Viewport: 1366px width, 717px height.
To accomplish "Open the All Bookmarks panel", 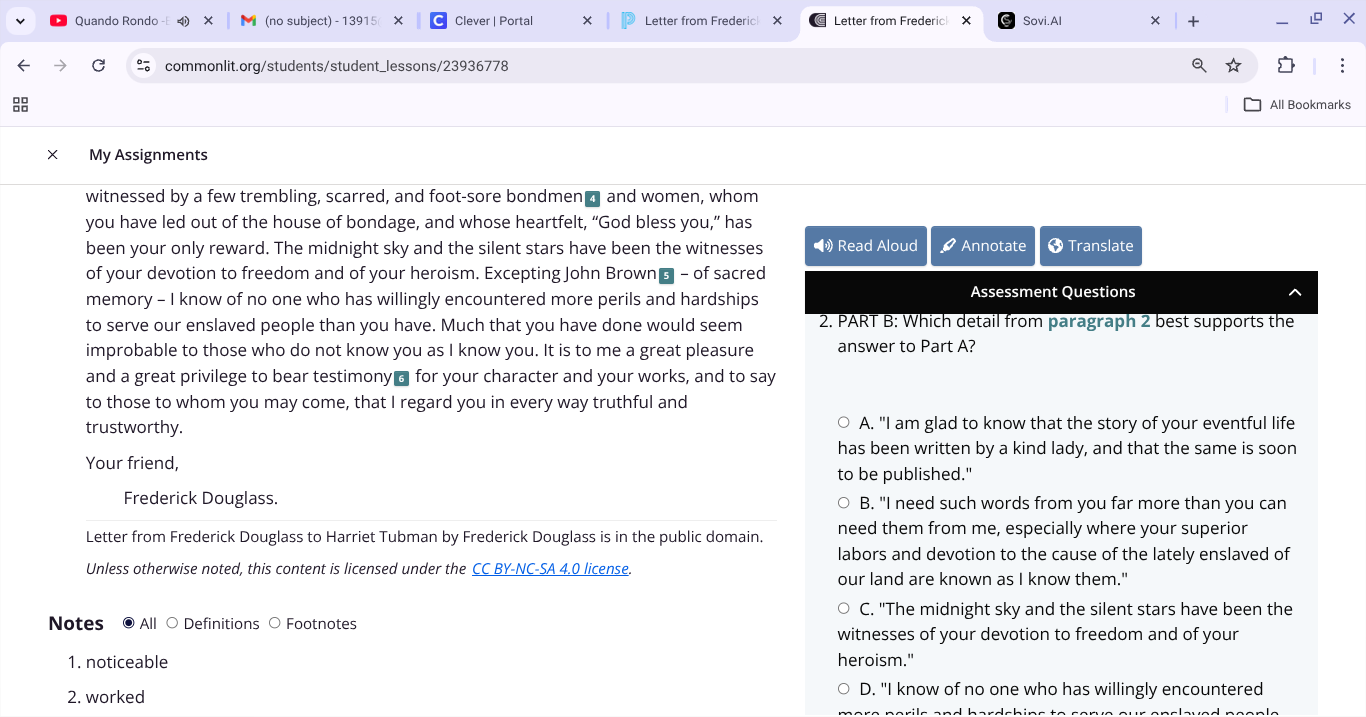I will click(1296, 104).
